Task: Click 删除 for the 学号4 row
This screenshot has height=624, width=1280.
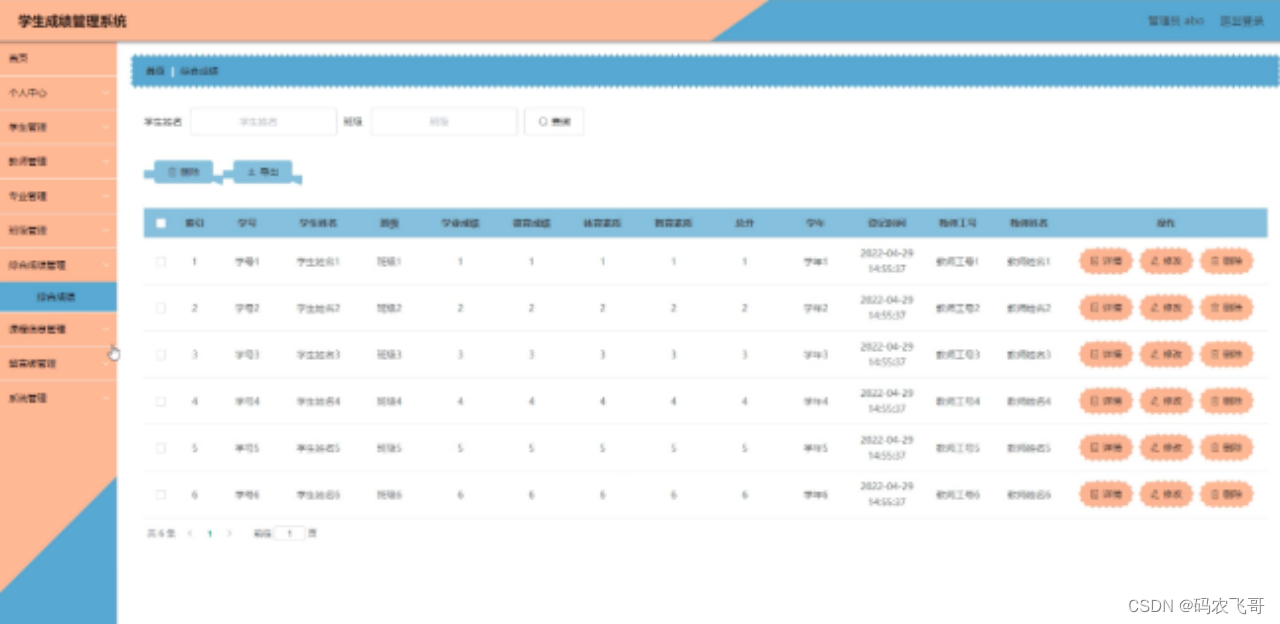Action: pyautogui.click(x=1226, y=401)
